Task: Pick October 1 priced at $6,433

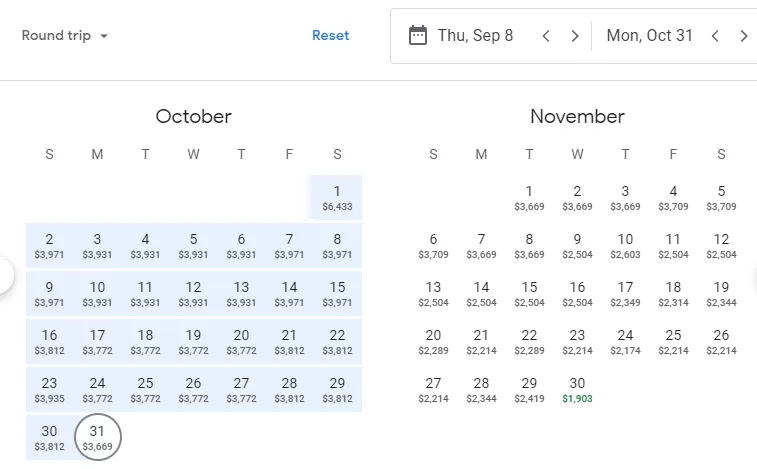Action: click(337, 198)
